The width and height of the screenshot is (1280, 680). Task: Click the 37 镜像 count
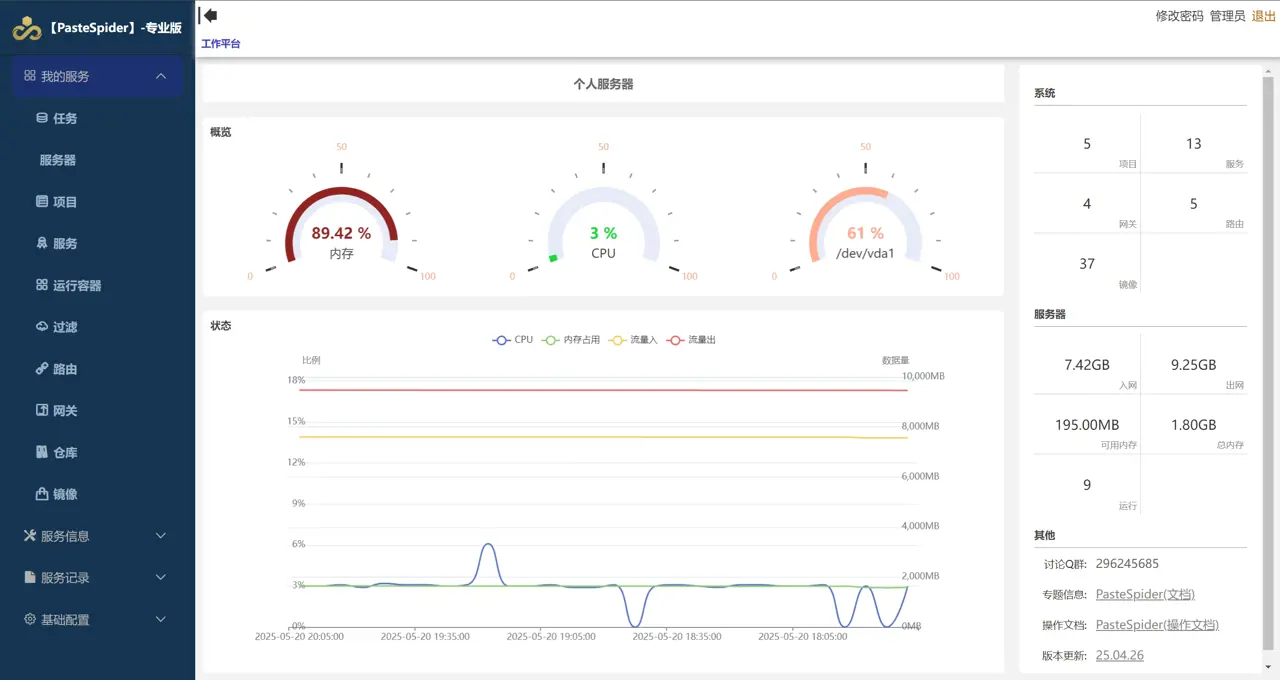point(1087,264)
